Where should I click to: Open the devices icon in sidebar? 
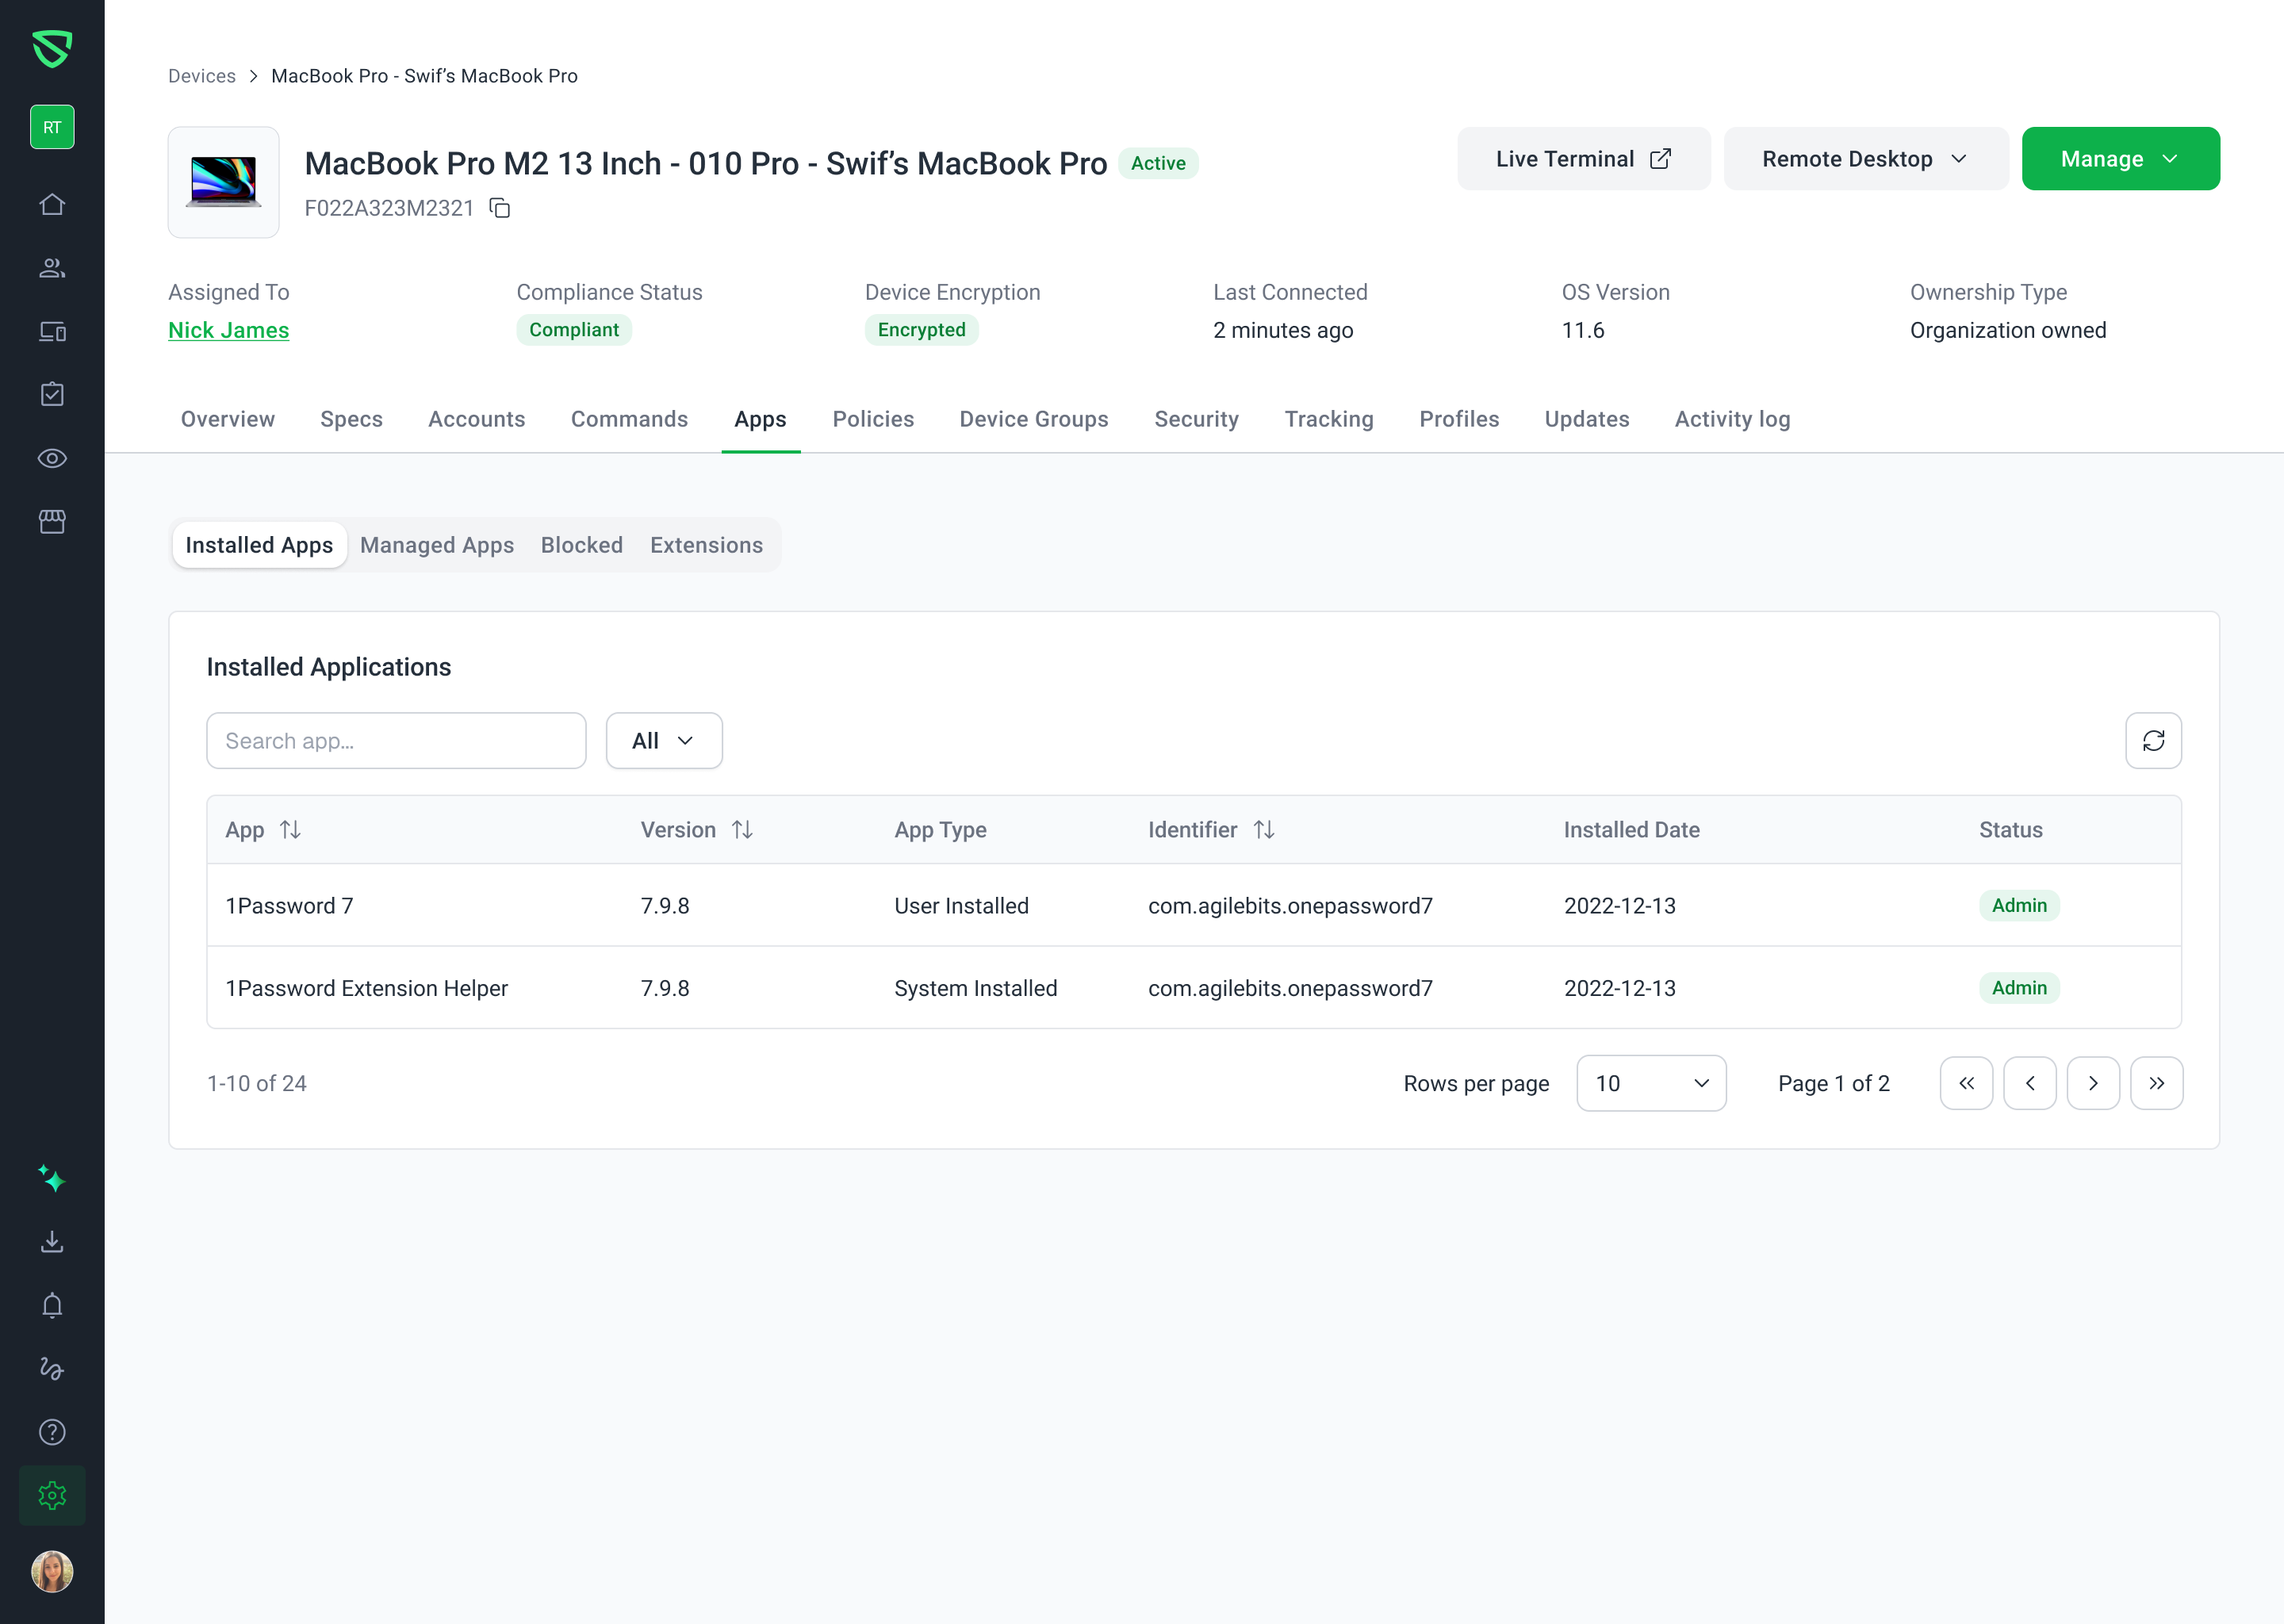[52, 331]
